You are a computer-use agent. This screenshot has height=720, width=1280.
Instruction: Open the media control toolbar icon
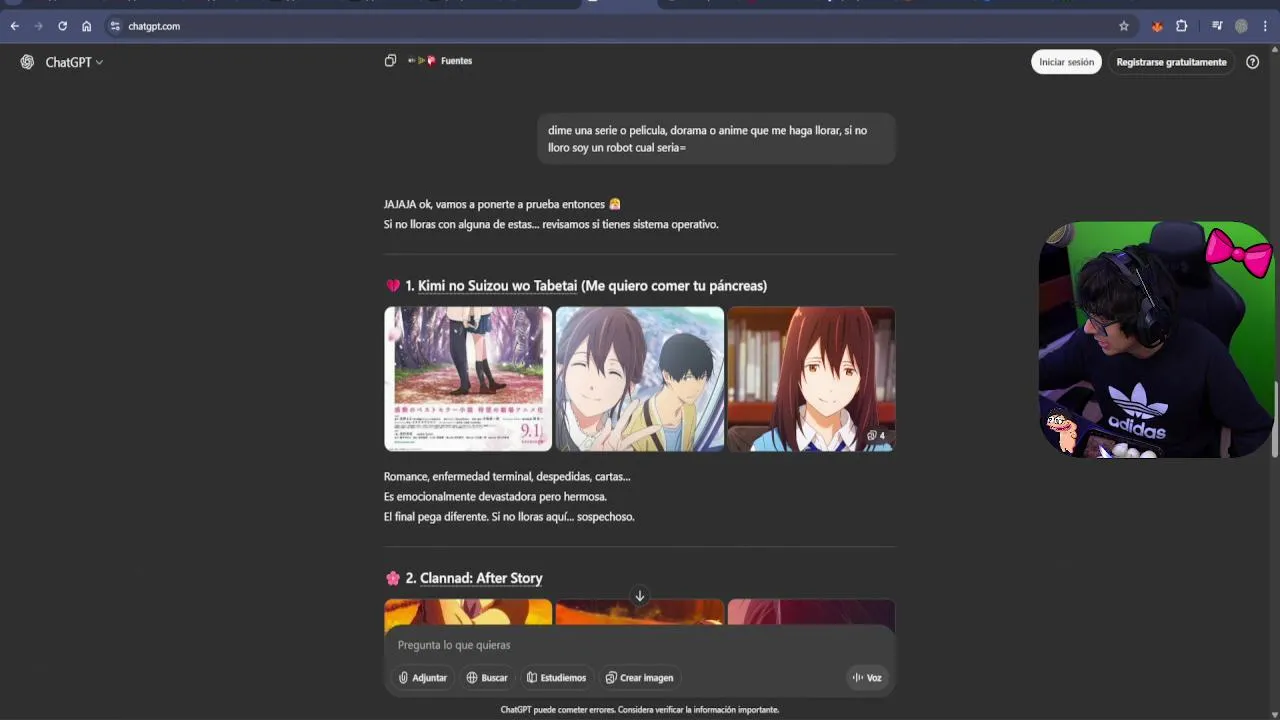pyautogui.click(x=1217, y=26)
